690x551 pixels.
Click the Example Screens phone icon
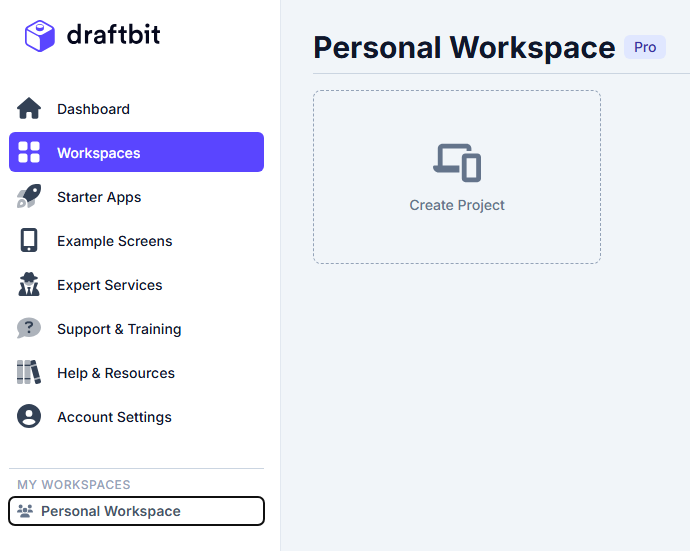click(x=29, y=240)
